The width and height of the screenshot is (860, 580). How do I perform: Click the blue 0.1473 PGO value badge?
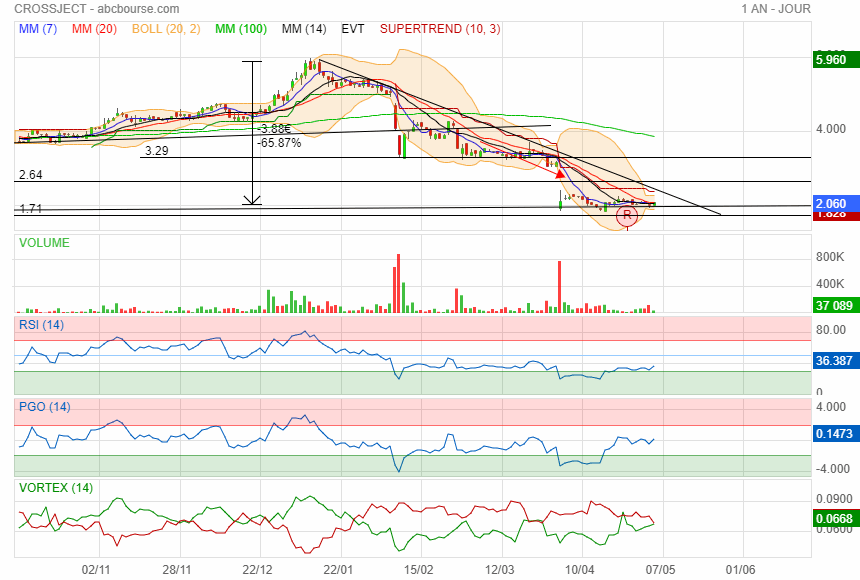(x=836, y=433)
